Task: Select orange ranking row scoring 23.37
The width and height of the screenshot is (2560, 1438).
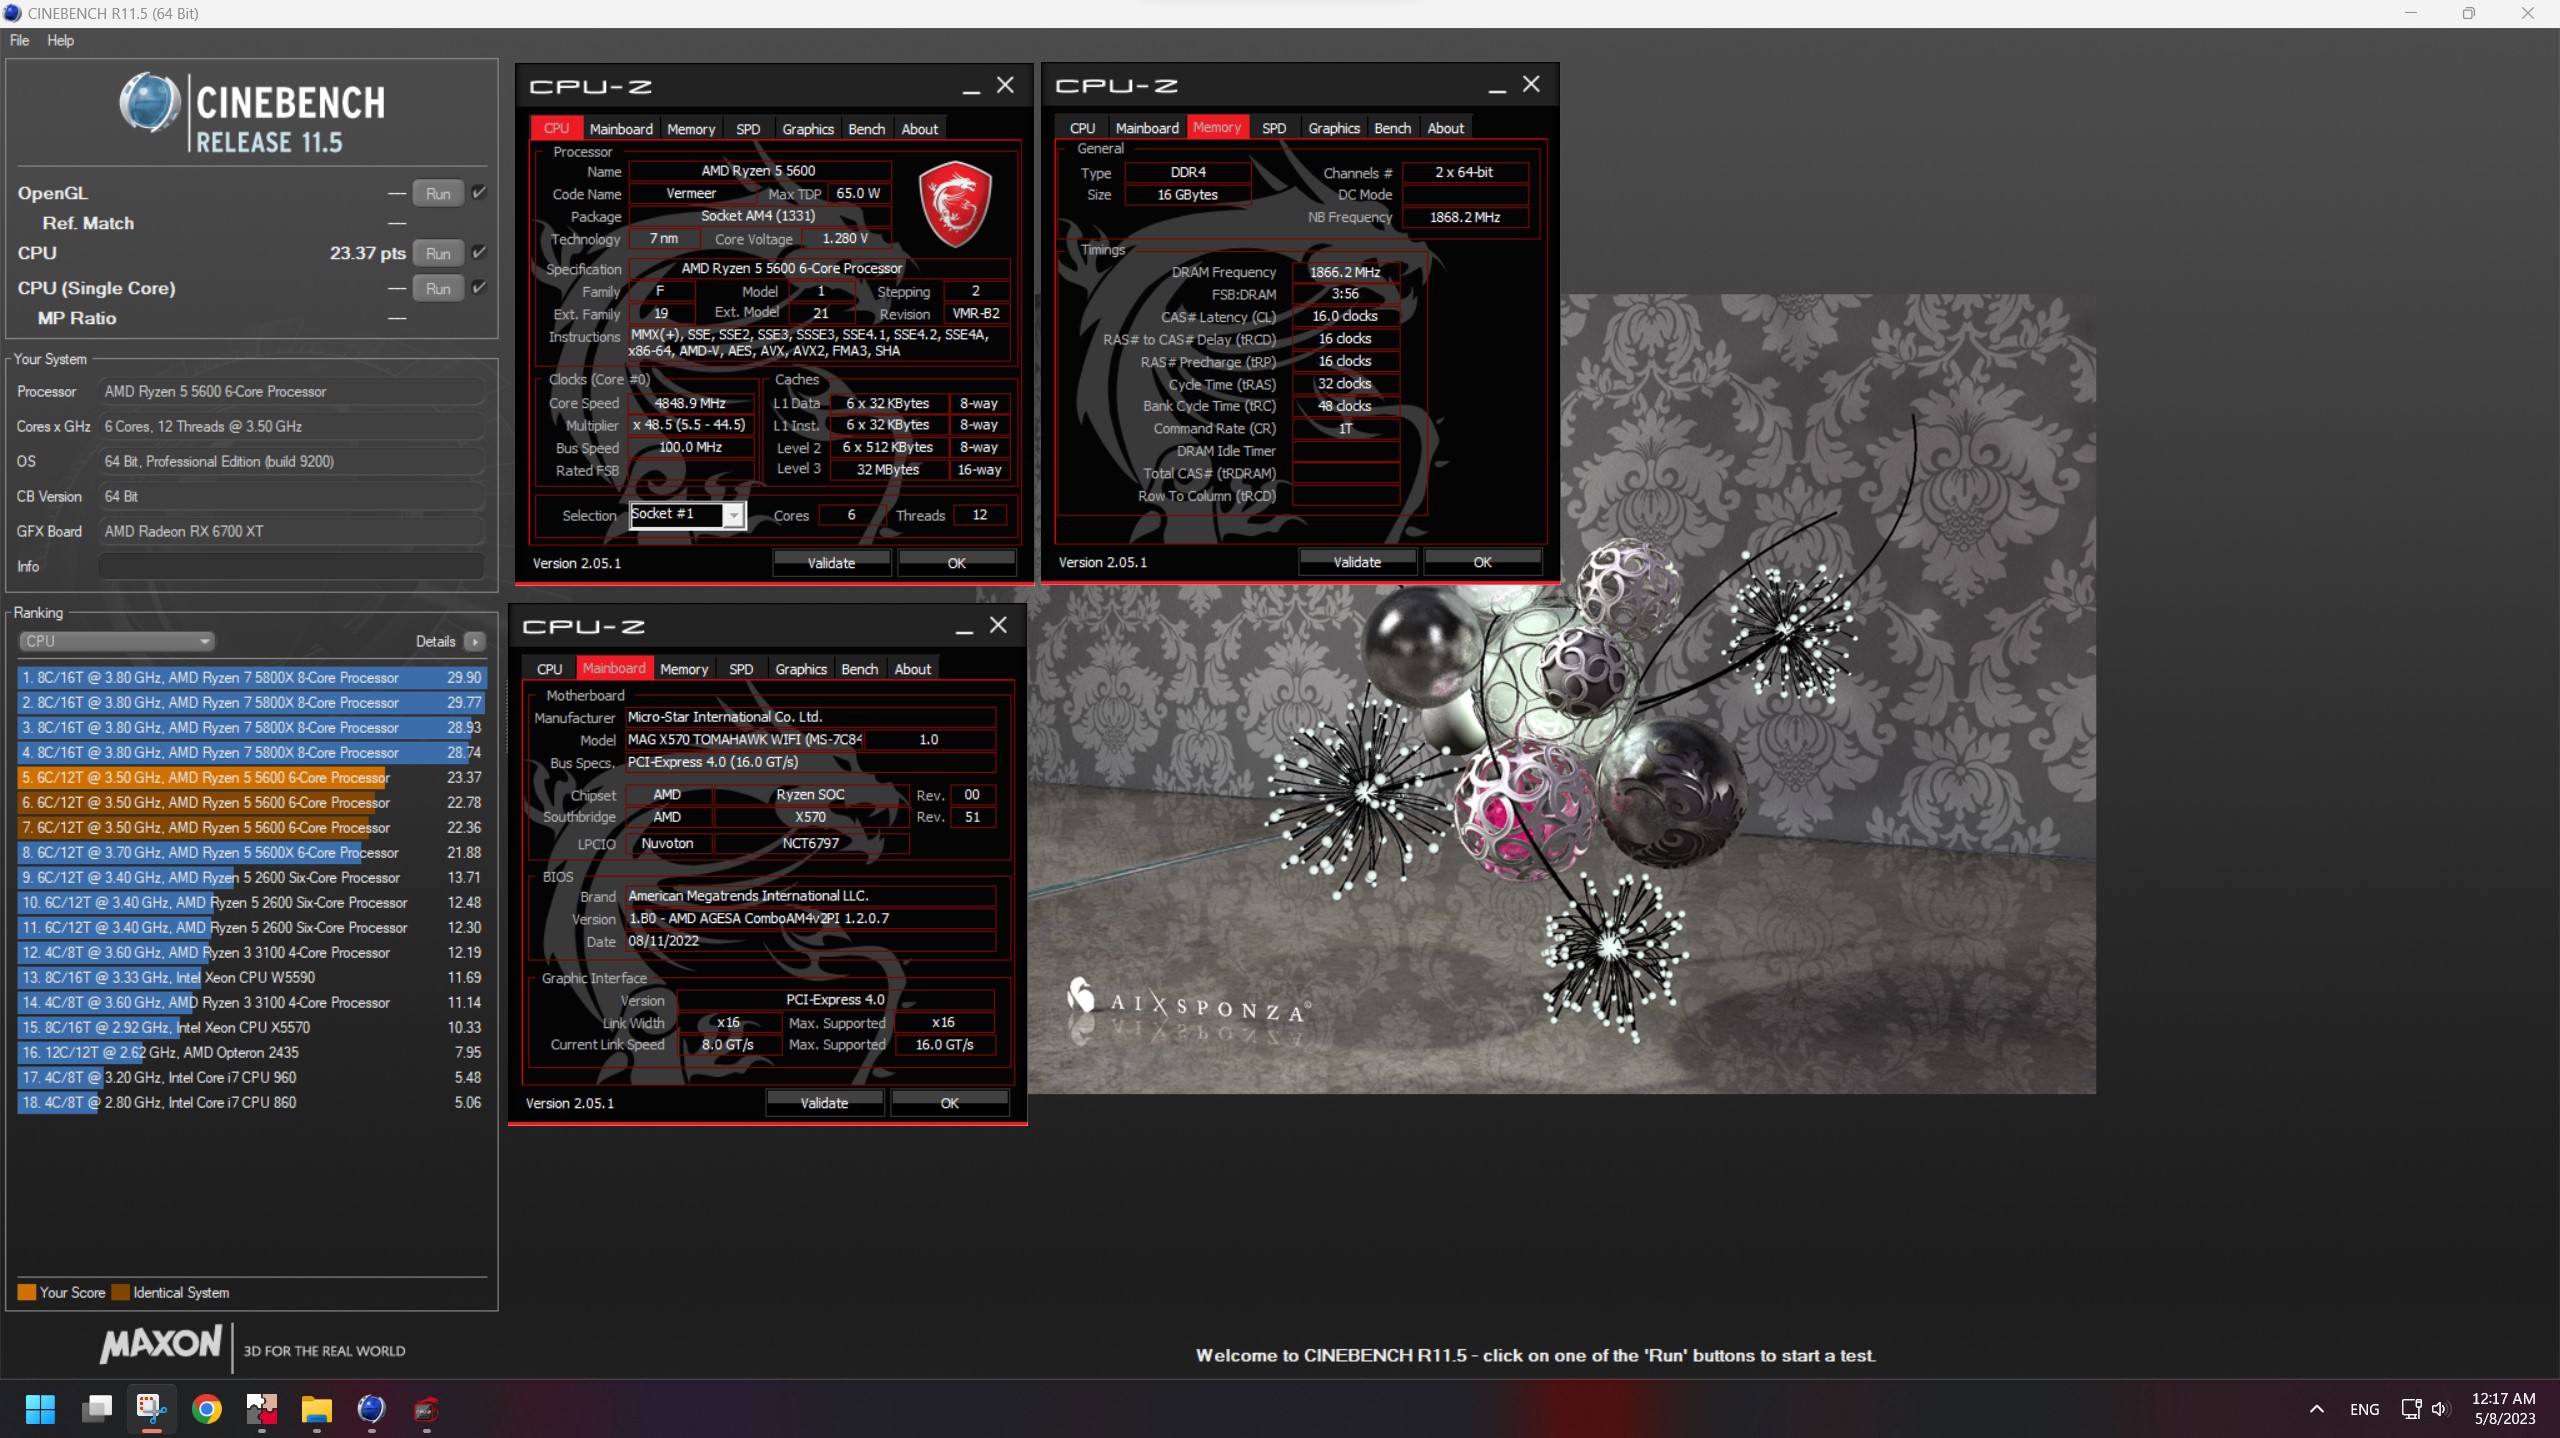Action: pyautogui.click(x=252, y=777)
